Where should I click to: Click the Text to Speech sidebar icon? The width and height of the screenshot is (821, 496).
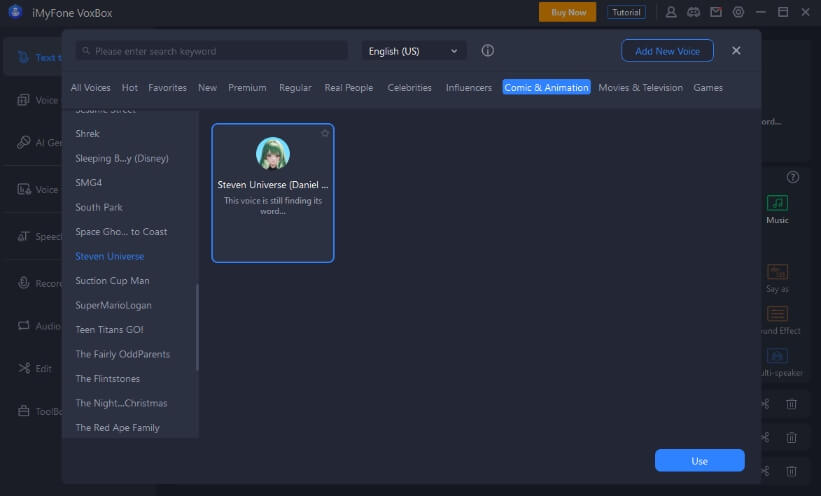tap(23, 57)
